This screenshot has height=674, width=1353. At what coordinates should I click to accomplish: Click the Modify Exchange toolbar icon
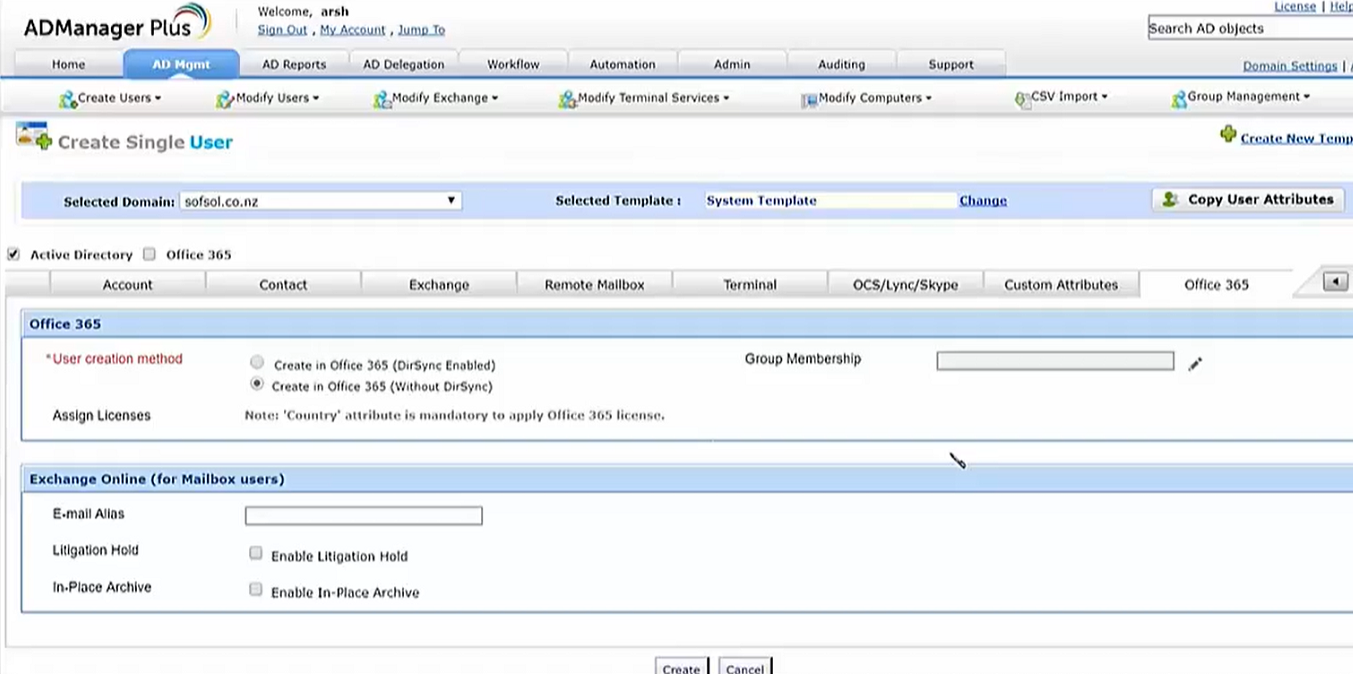381,99
